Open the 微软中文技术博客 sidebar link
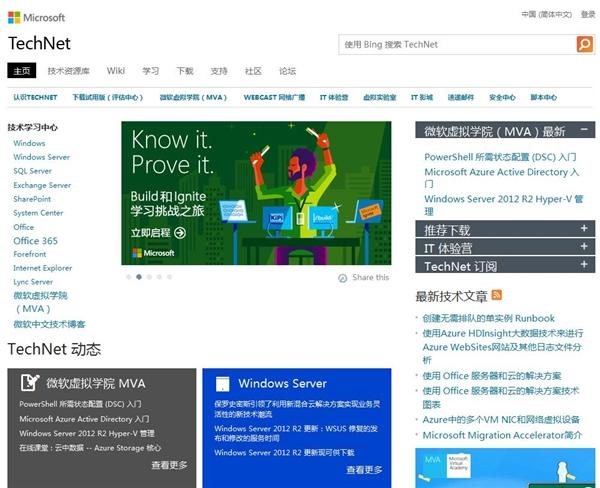Viewport: 600px width, 488px height. (x=49, y=324)
